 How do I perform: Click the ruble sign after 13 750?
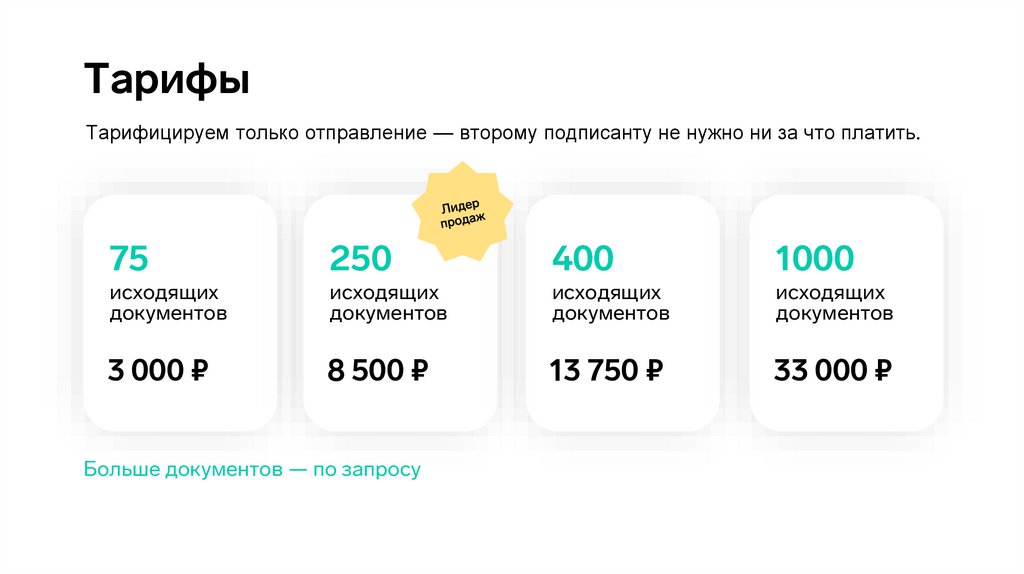[x=653, y=371]
